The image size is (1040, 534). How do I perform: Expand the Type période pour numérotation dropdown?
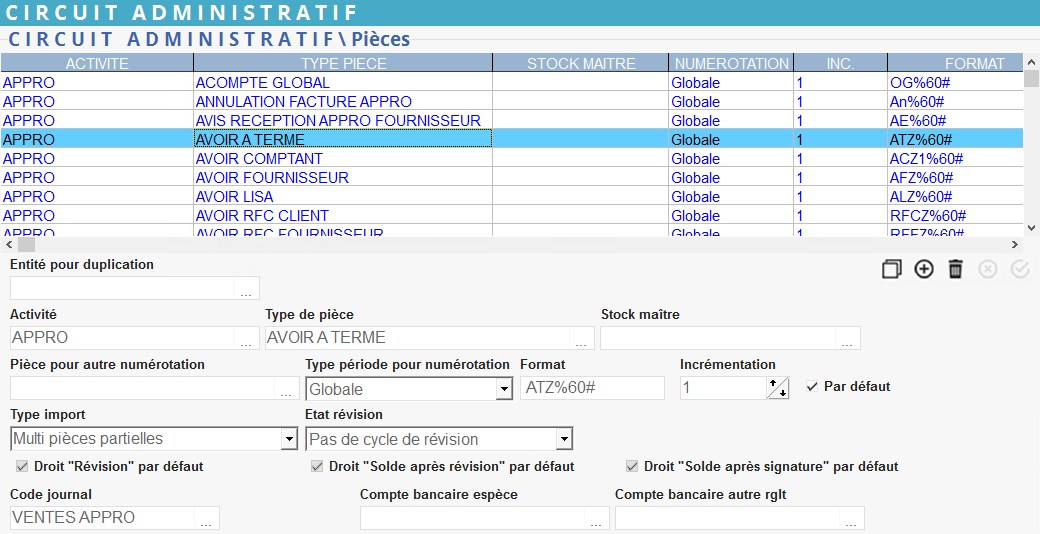(504, 389)
